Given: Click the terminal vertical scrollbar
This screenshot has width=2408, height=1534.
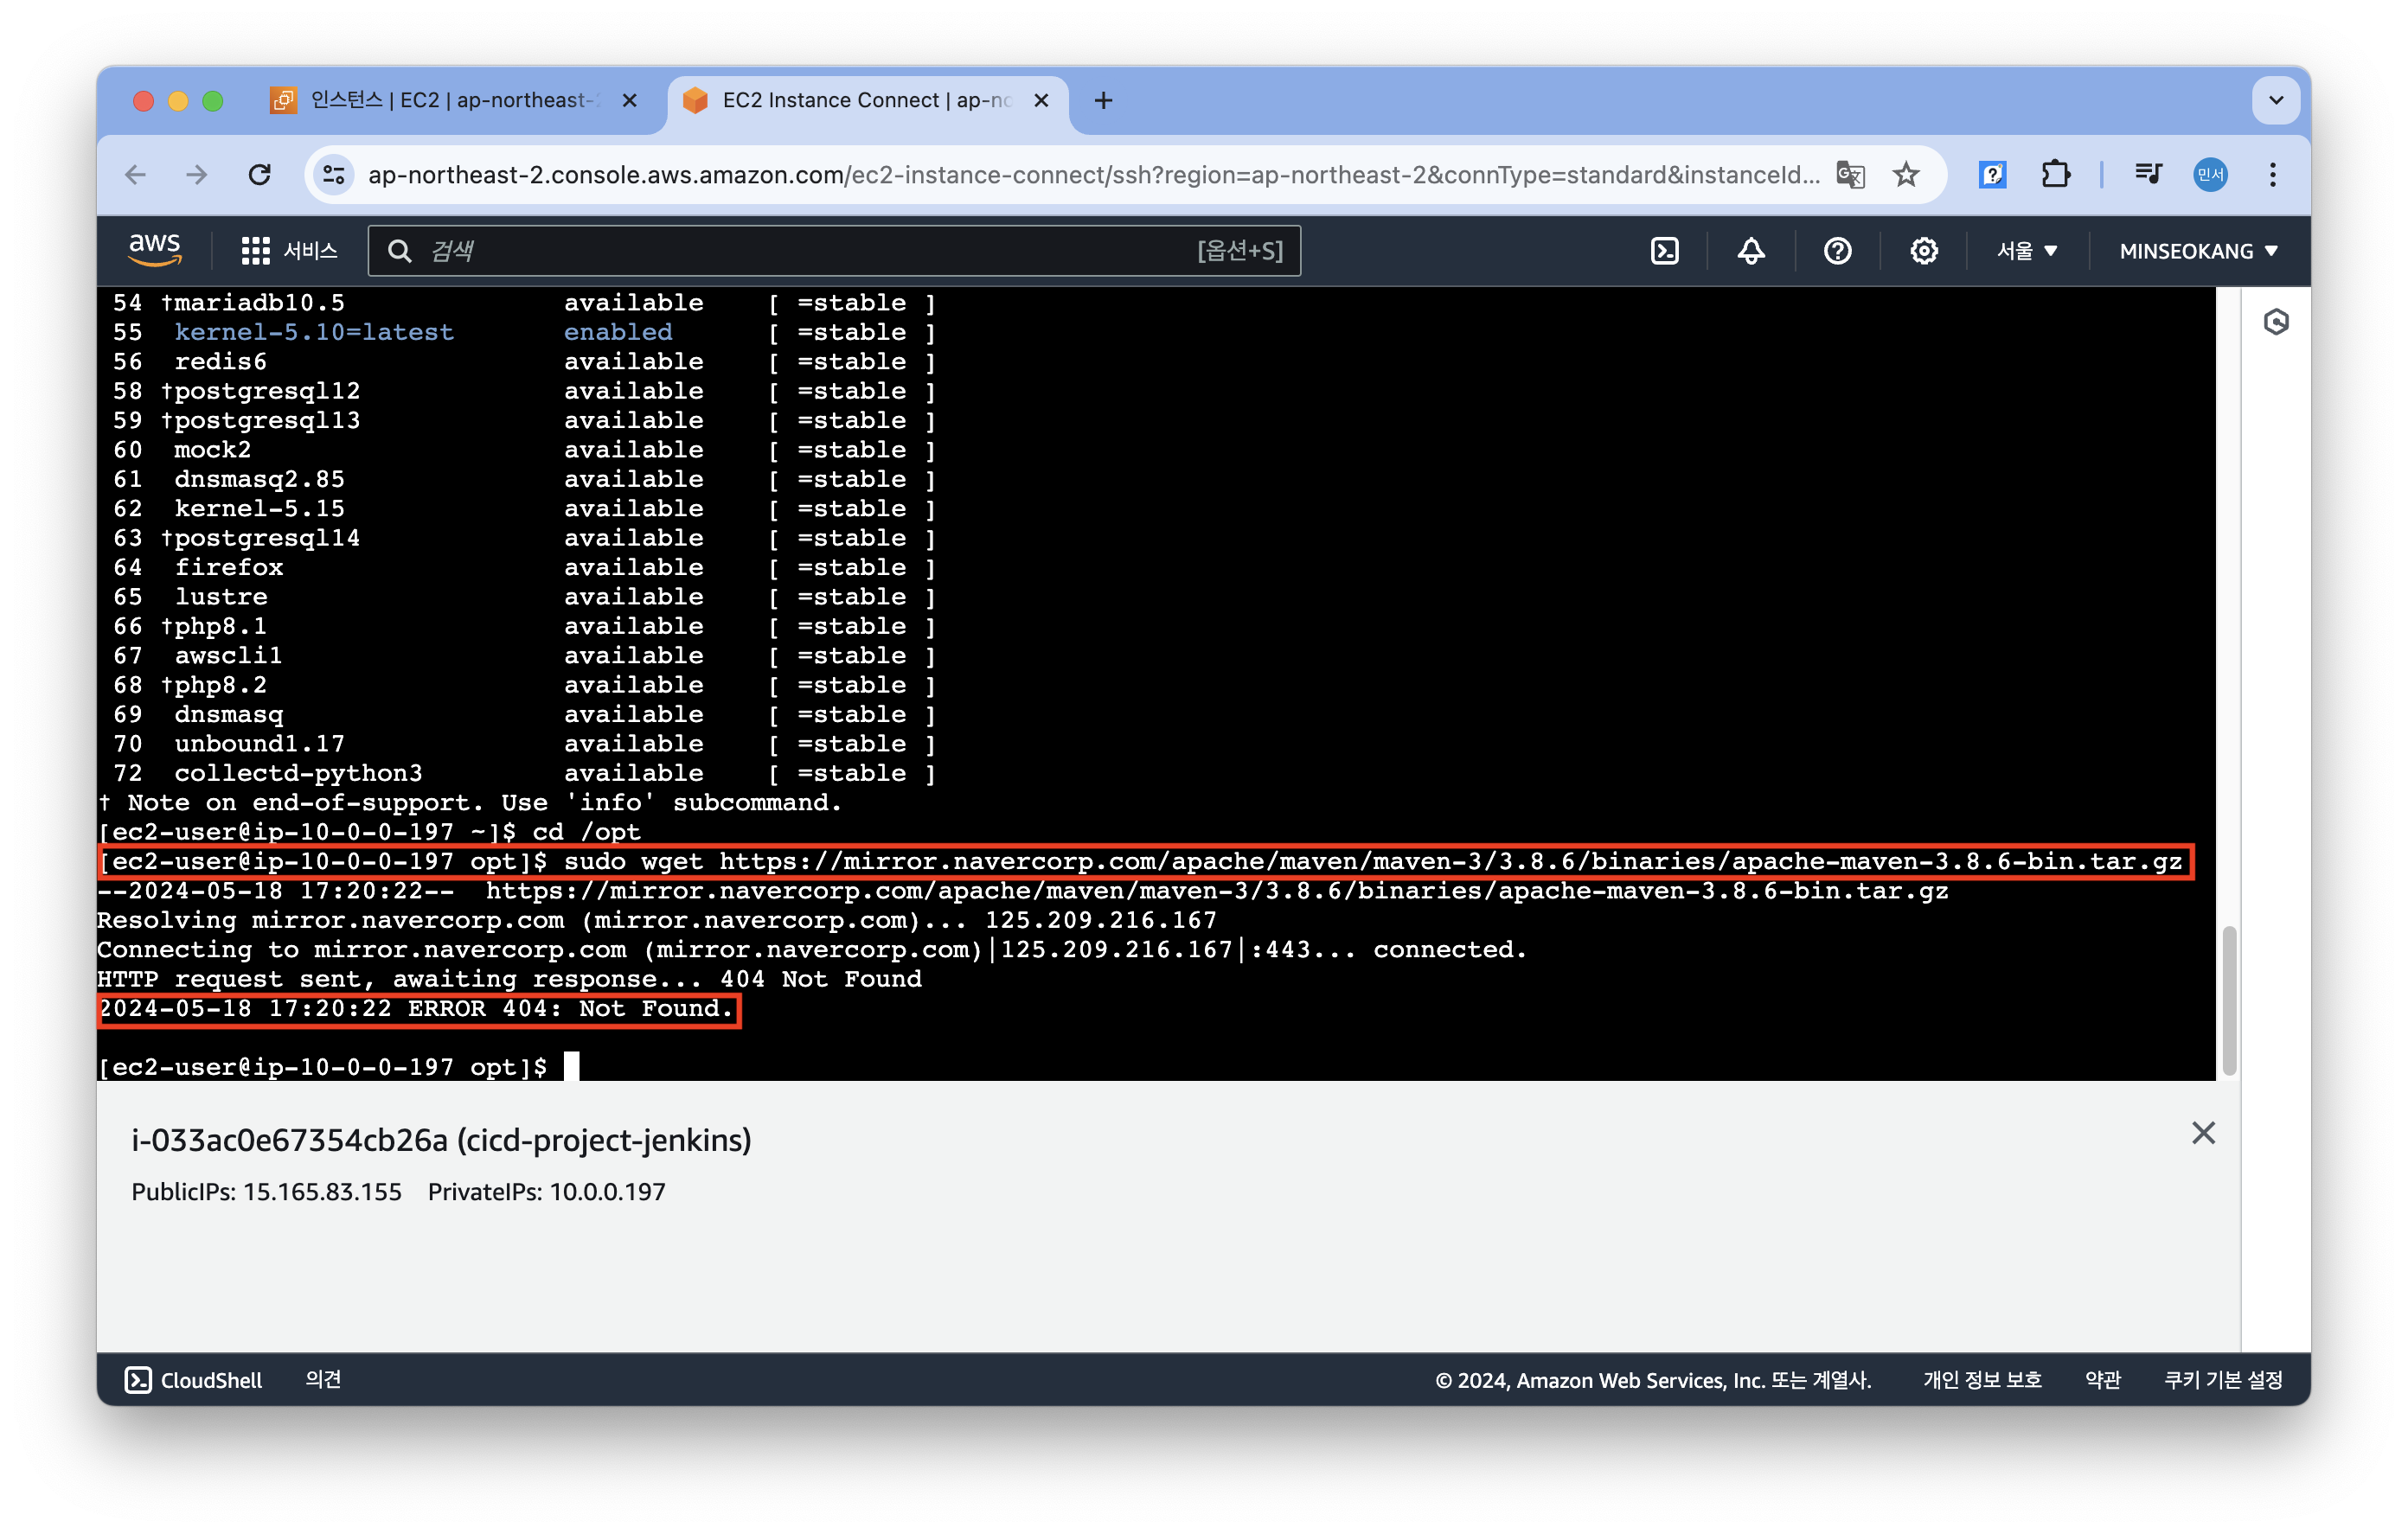Looking at the screenshot, I should pyautogui.click(x=2228, y=1000).
